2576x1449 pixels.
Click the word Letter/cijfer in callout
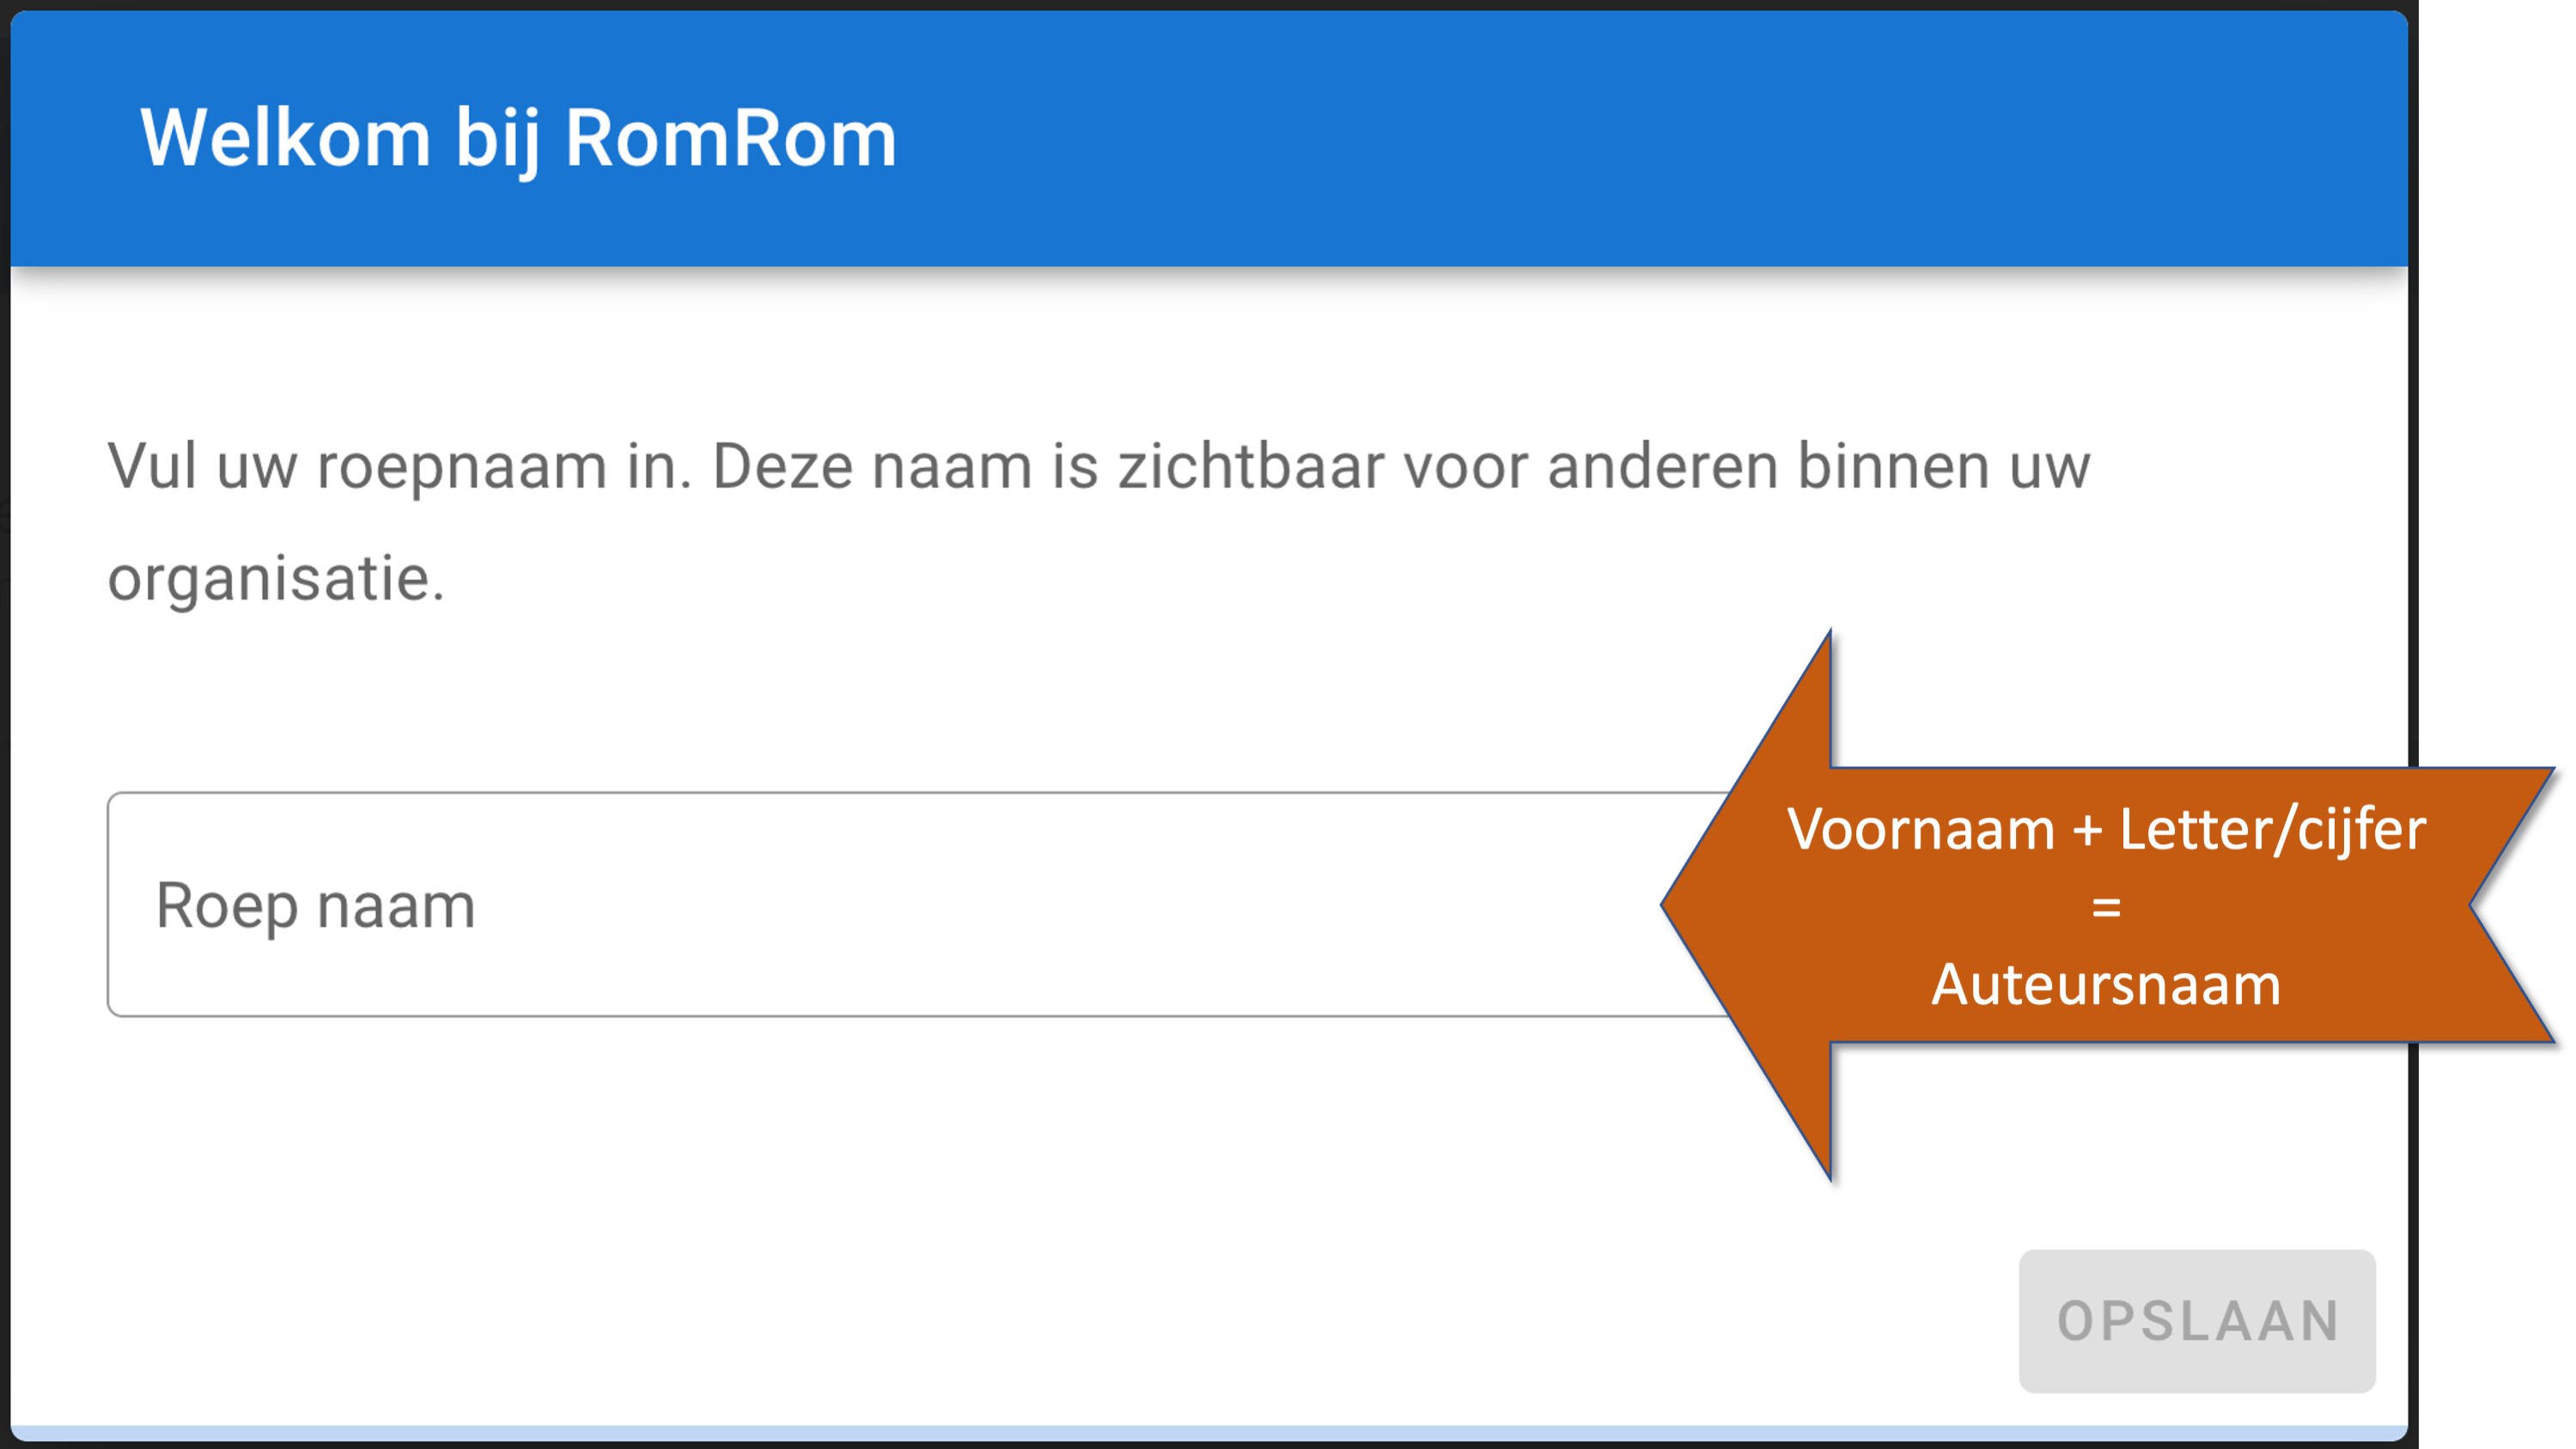click(x=2273, y=829)
